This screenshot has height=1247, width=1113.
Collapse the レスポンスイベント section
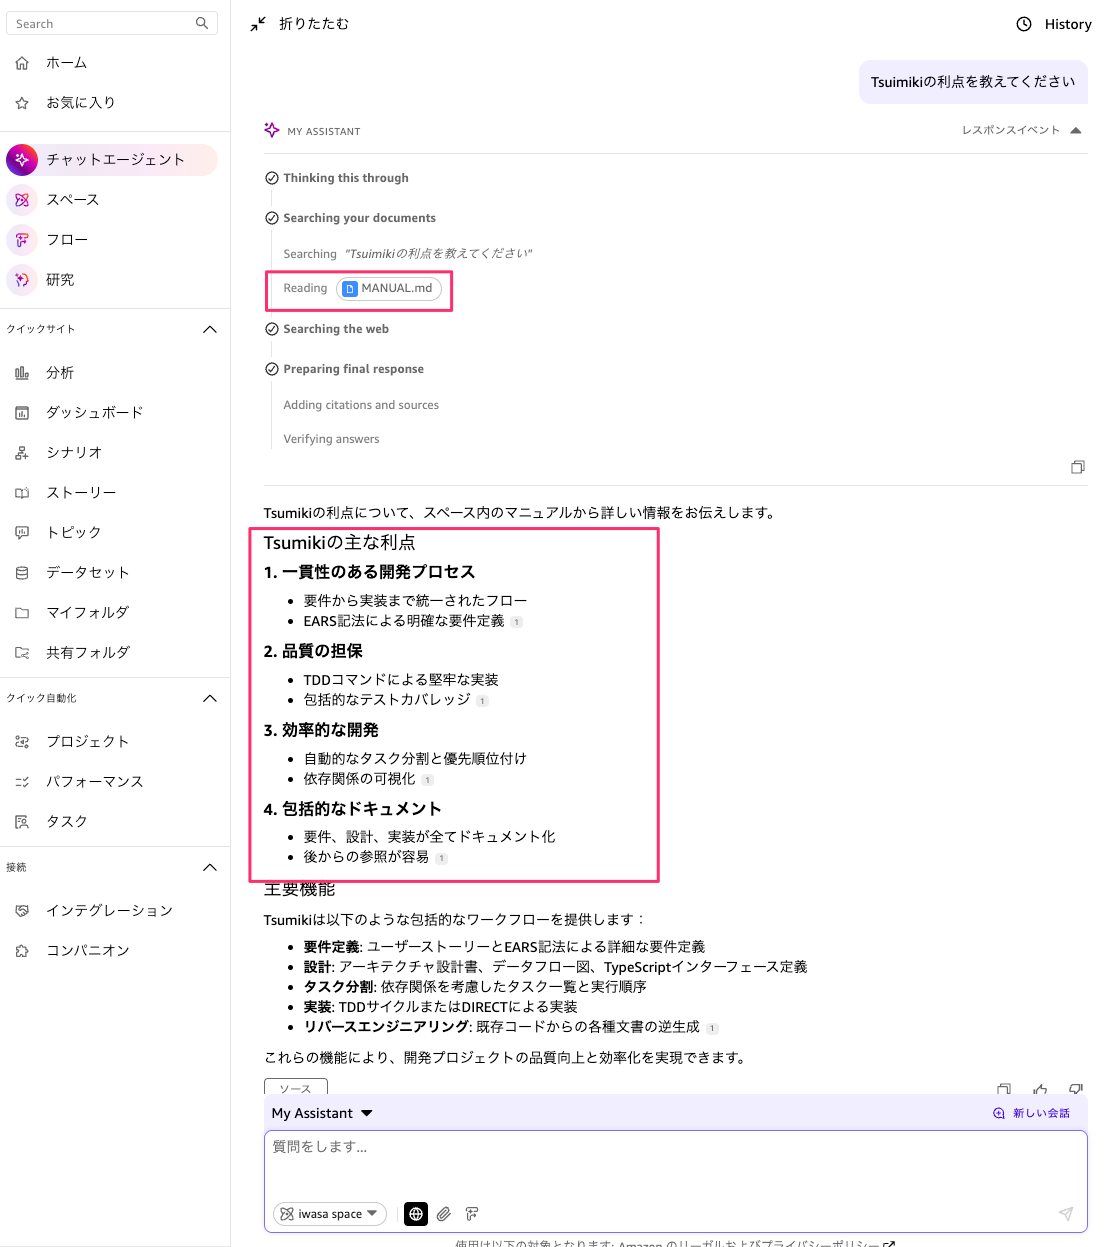pos(1076,130)
